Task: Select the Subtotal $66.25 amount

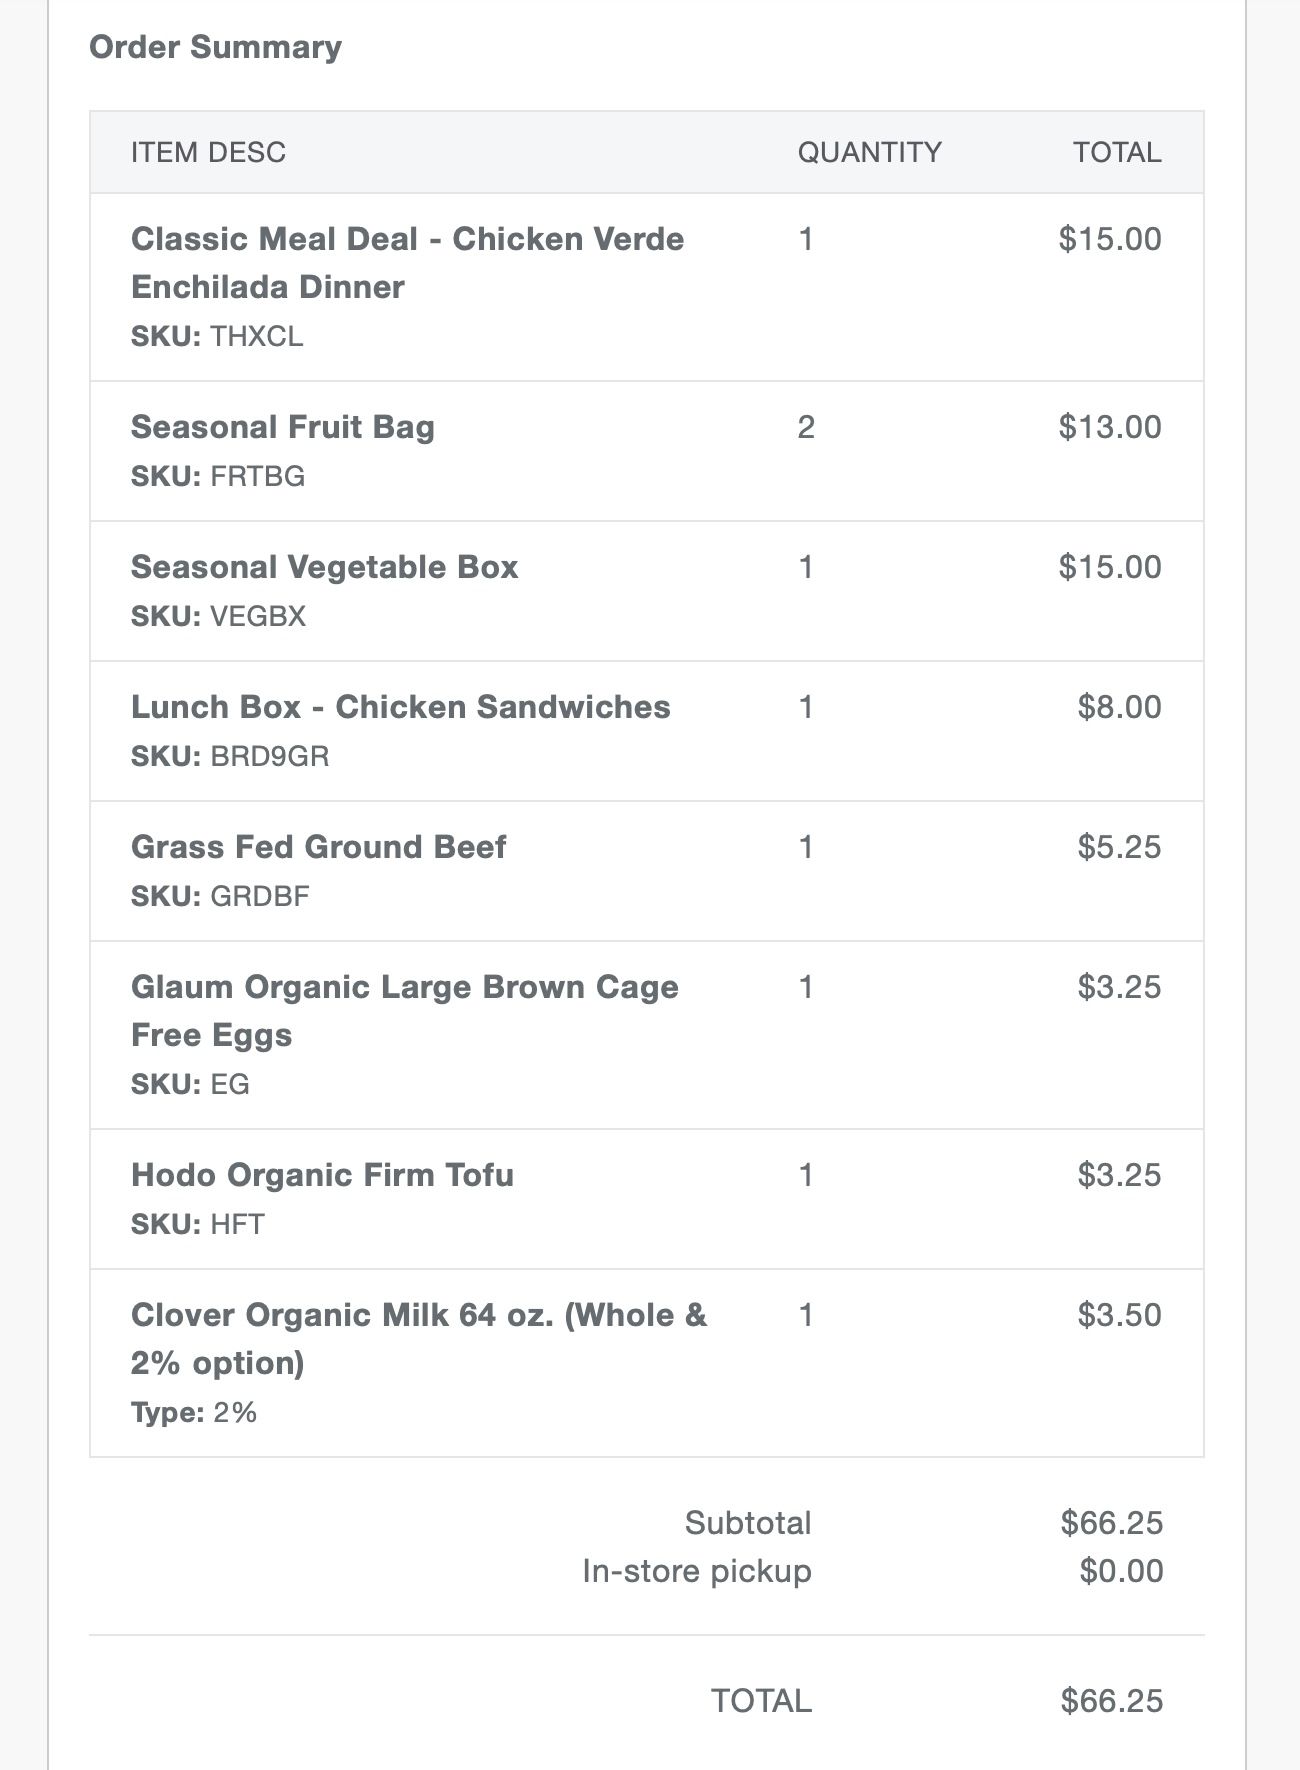Action: 1112,1523
